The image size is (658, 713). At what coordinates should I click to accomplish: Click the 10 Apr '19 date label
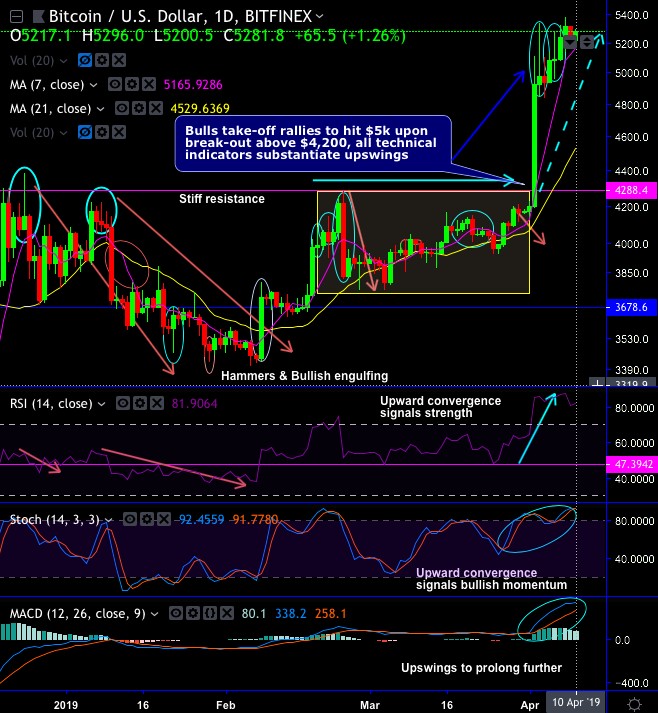pyautogui.click(x=576, y=703)
